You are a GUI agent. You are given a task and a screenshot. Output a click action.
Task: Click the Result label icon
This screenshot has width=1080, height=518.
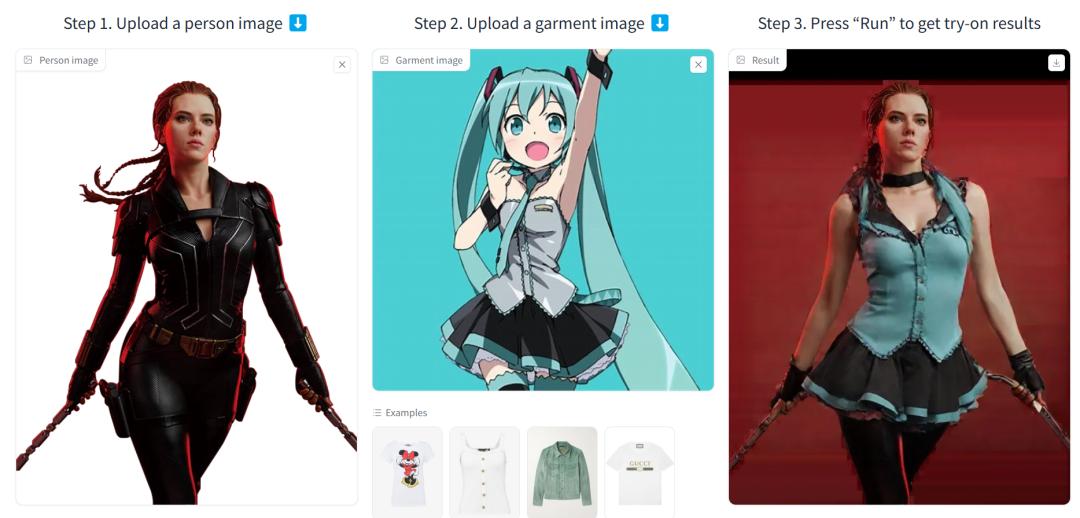pyautogui.click(x=740, y=60)
